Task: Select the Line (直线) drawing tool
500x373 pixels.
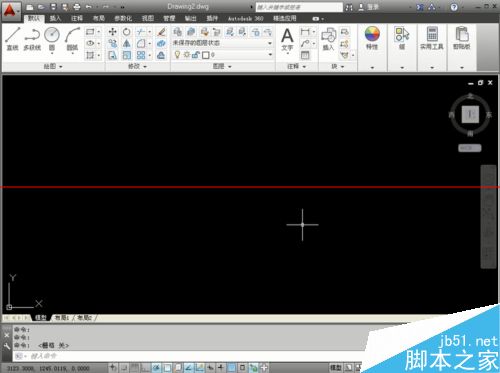Action: 13,39
